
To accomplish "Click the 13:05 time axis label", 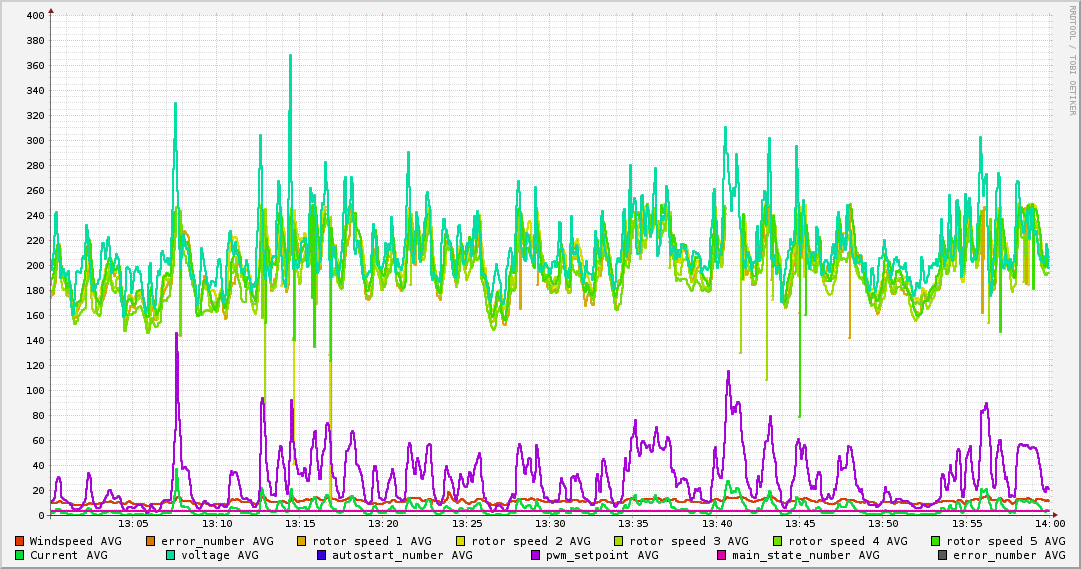I will click(x=133, y=523).
